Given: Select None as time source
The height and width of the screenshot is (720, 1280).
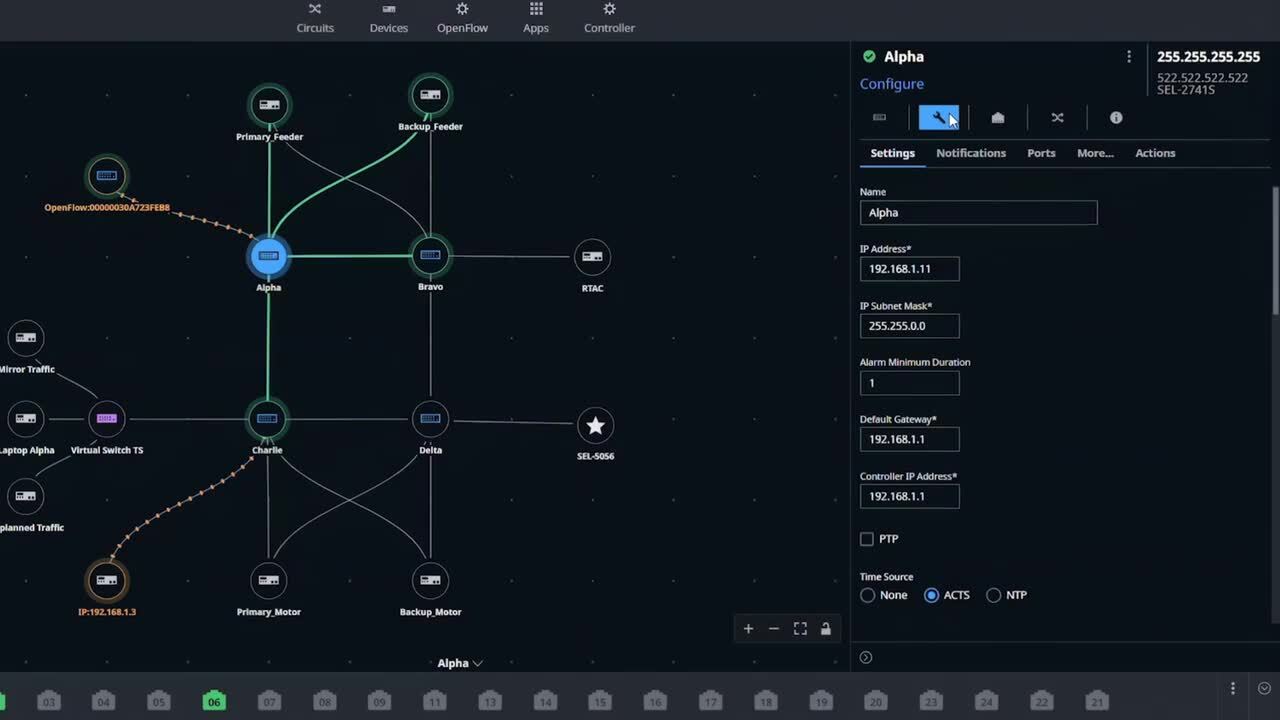Looking at the screenshot, I should coord(868,595).
